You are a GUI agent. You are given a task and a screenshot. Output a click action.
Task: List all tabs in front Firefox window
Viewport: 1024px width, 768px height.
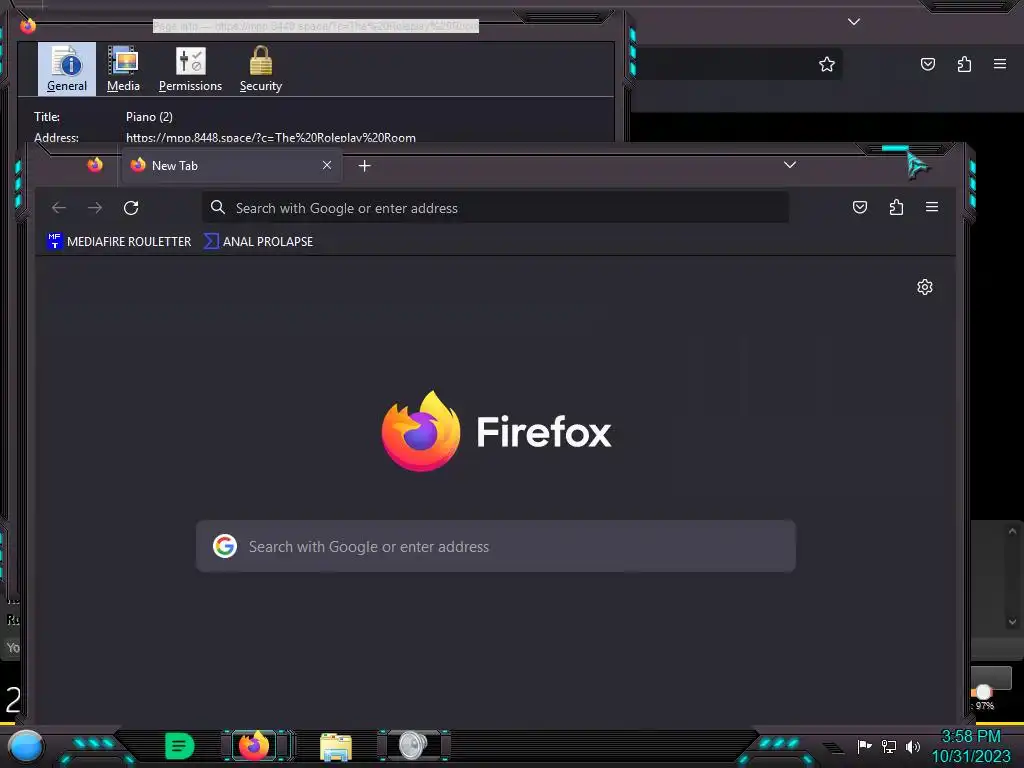pos(790,165)
